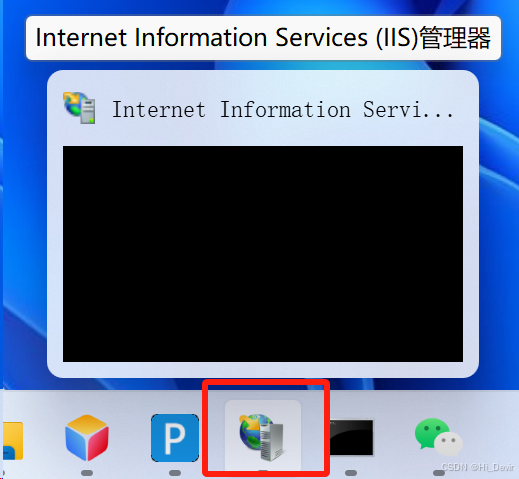This screenshot has width=519, height=479.
Task: Click the empty taskbar space right of WeChat
Action: [492, 433]
